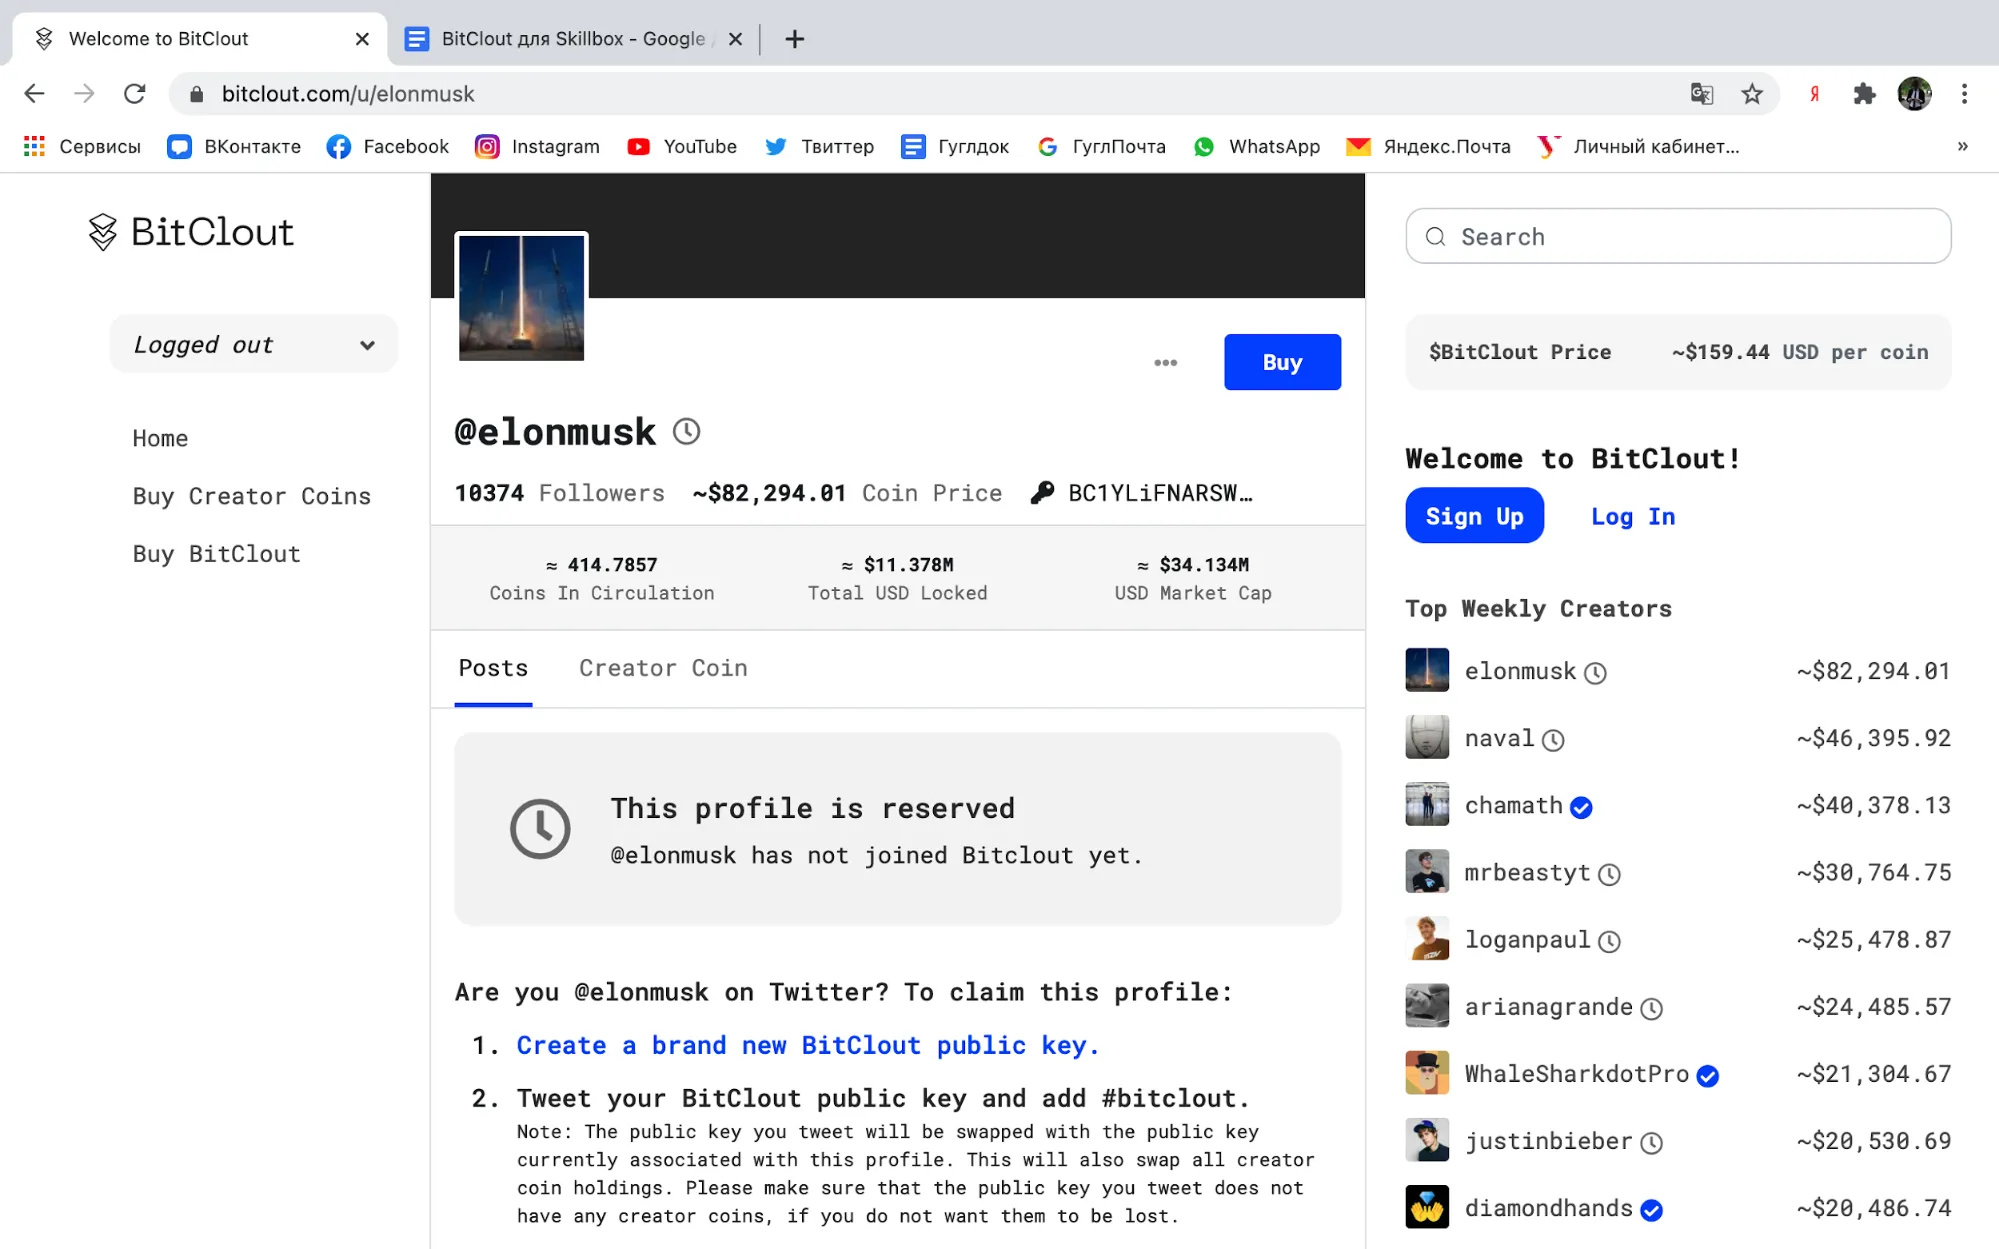Click the reserved clock icon beside @elonmusk
Viewport: 1999px width, 1249px height.
(x=686, y=432)
